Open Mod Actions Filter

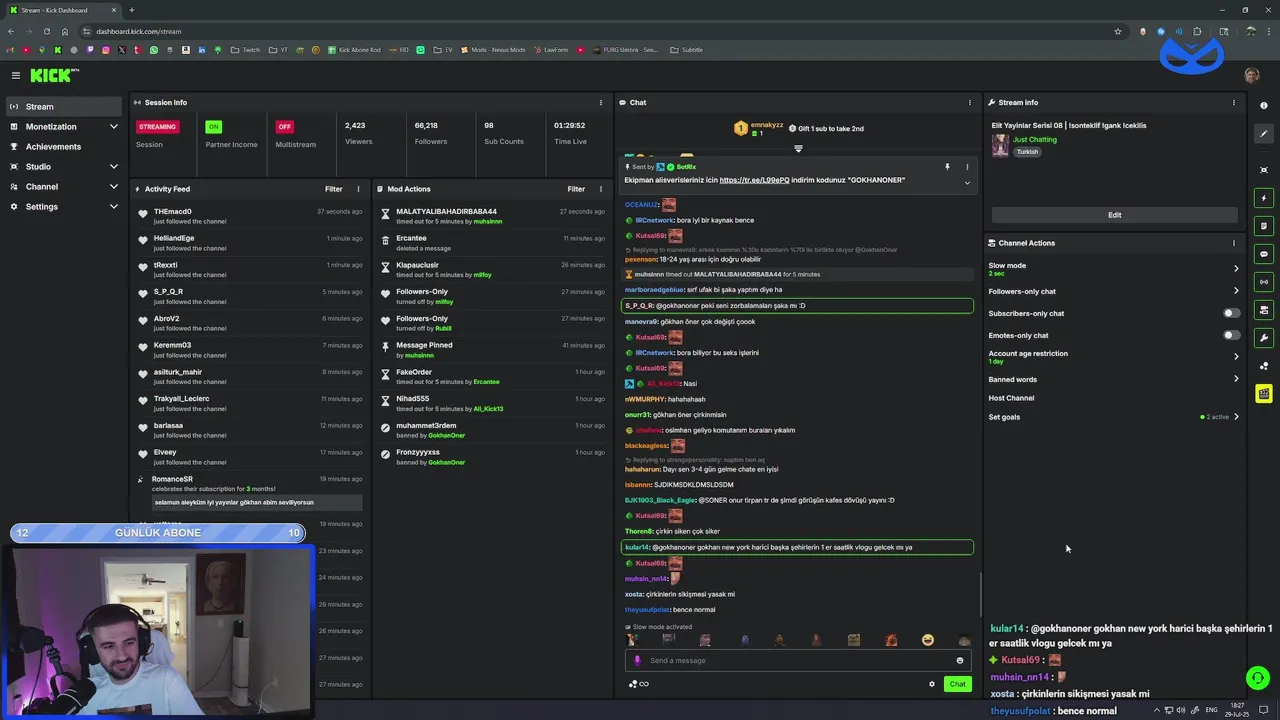click(x=576, y=189)
